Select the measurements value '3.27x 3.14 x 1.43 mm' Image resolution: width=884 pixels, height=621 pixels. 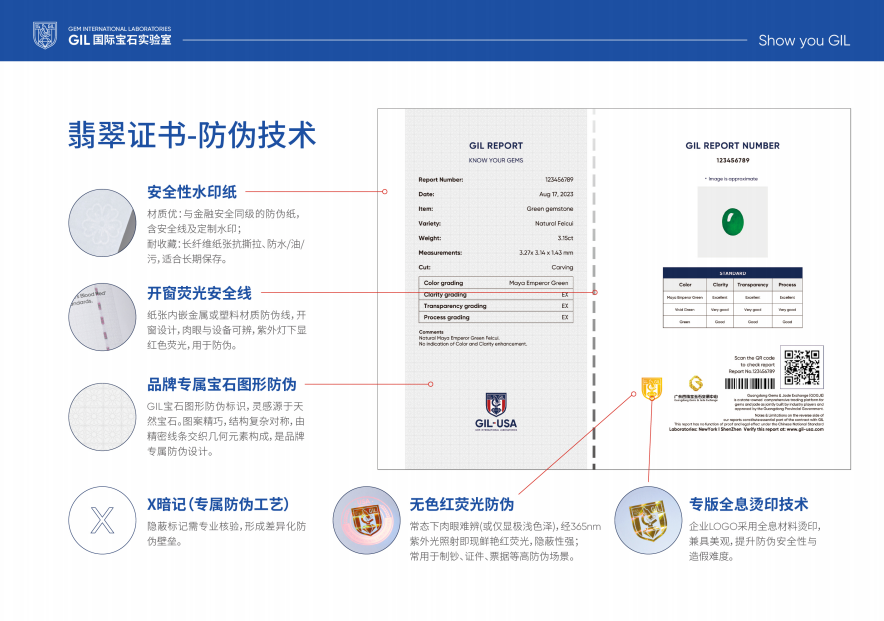coord(546,253)
